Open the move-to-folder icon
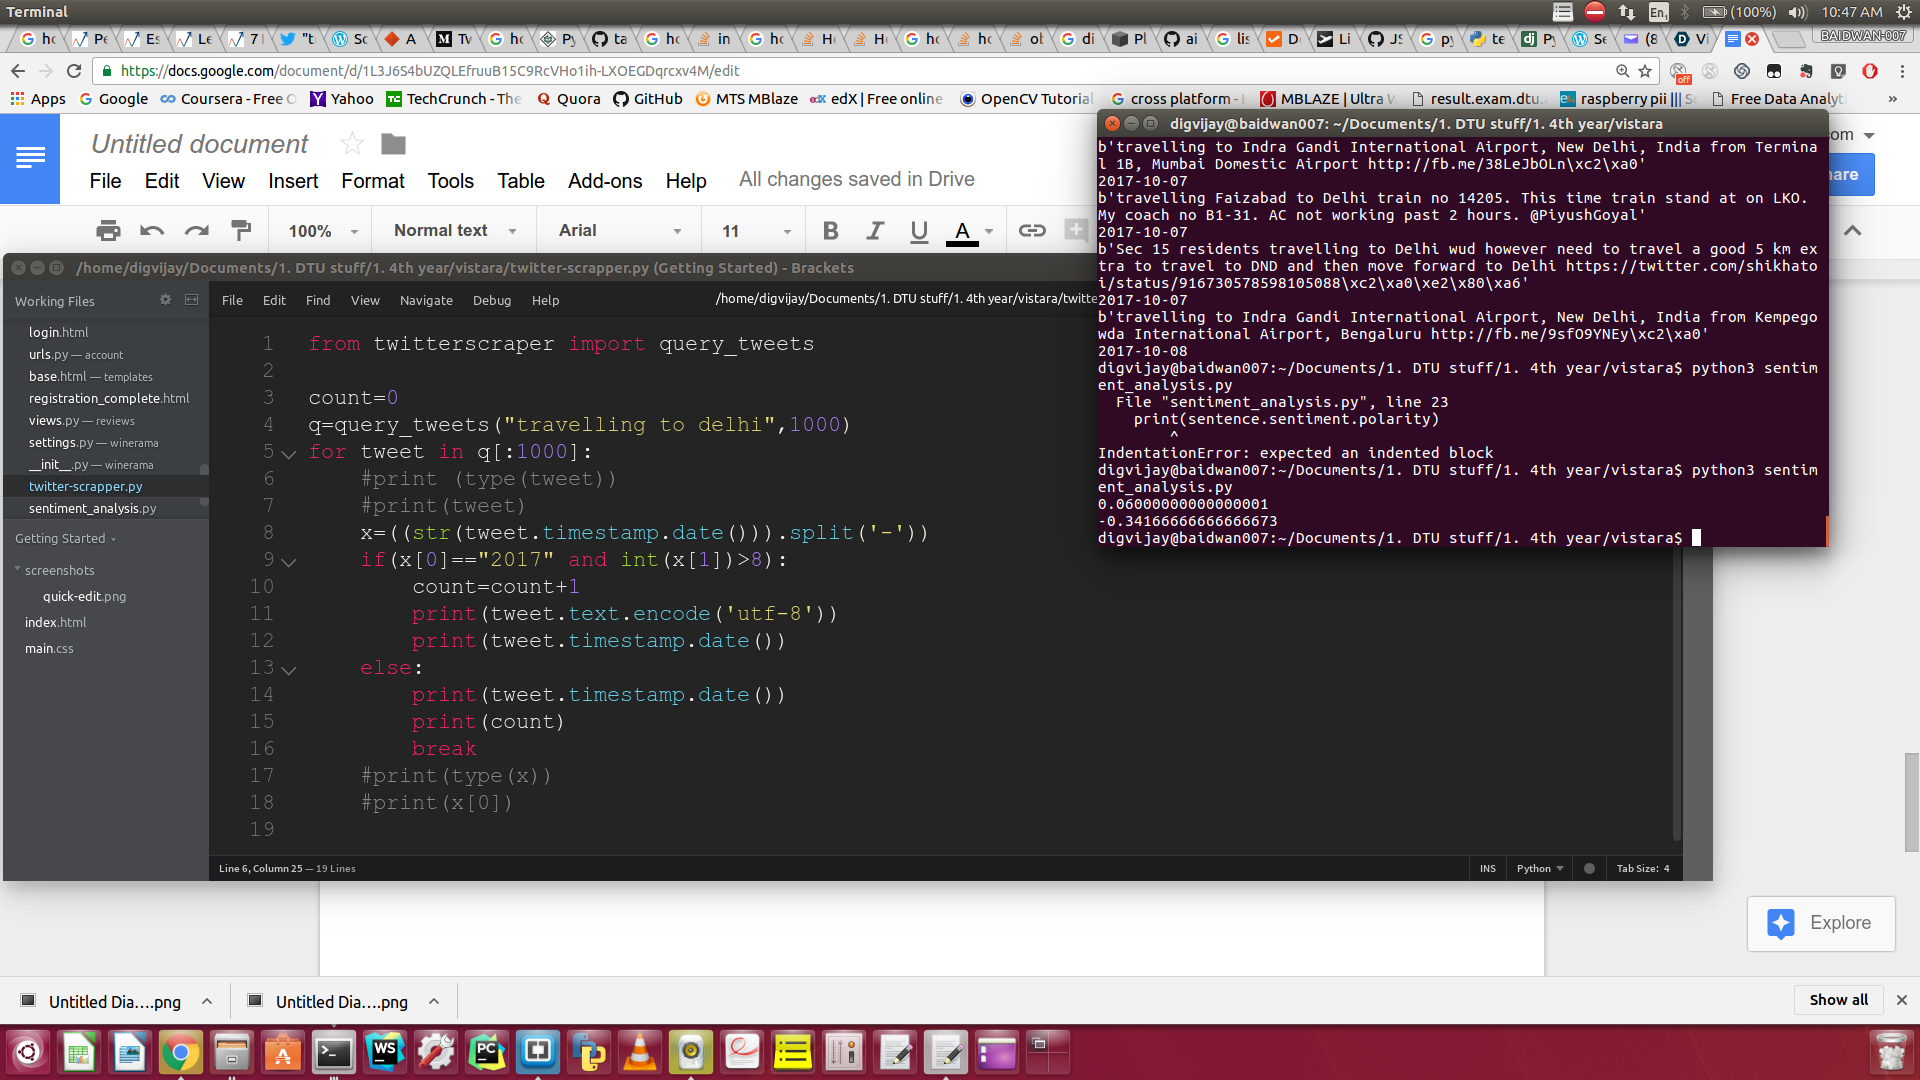Screen dimensions: 1920x1080 (x=393, y=144)
